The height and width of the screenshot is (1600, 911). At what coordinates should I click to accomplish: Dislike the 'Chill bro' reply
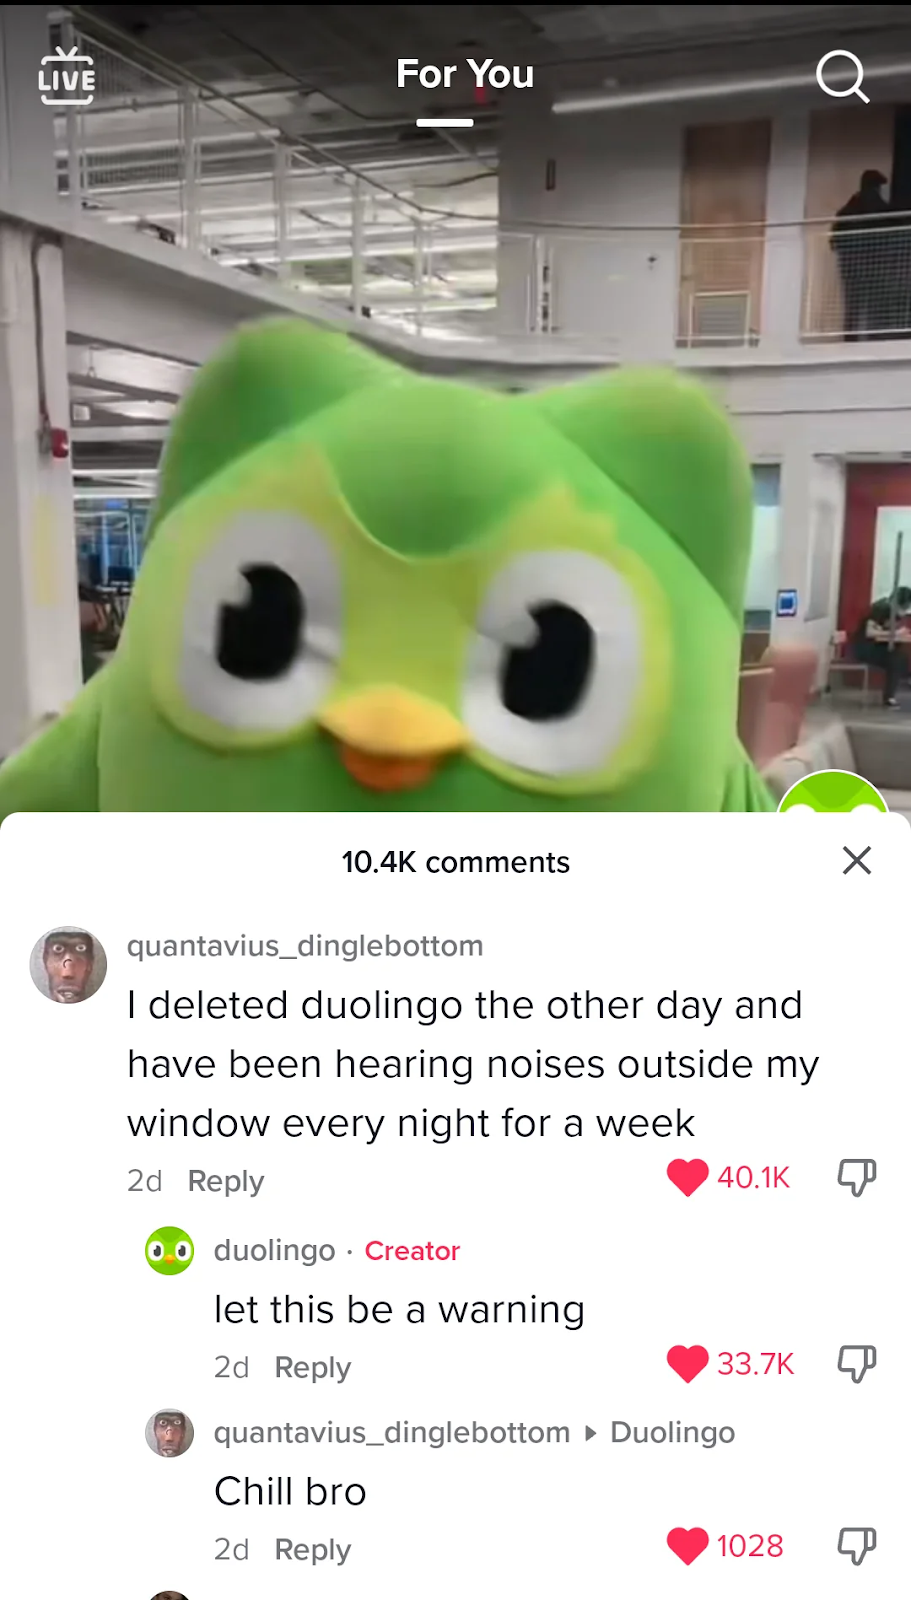coord(857,1545)
